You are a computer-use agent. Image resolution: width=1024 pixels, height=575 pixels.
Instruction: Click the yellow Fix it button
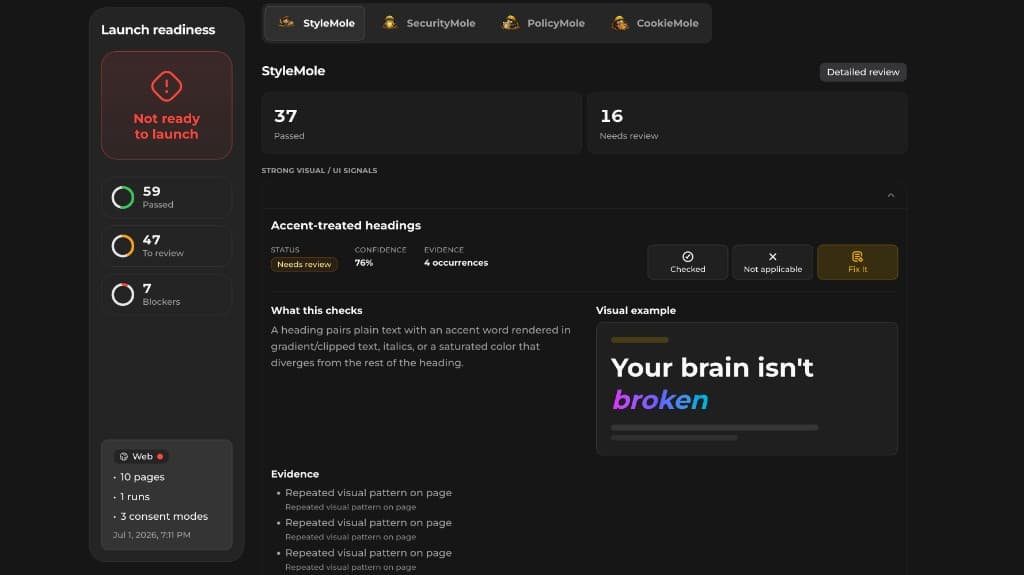[857, 262]
